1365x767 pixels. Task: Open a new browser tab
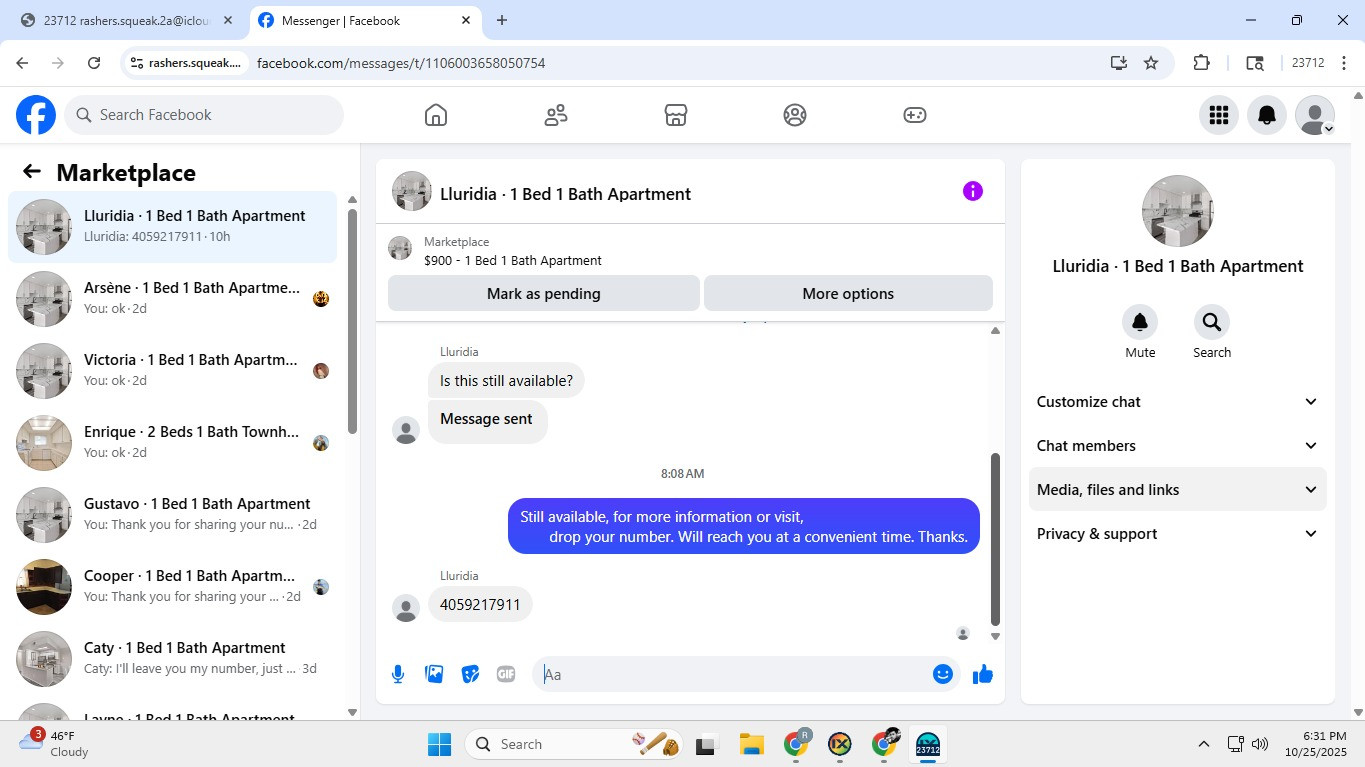pyautogui.click(x=502, y=20)
